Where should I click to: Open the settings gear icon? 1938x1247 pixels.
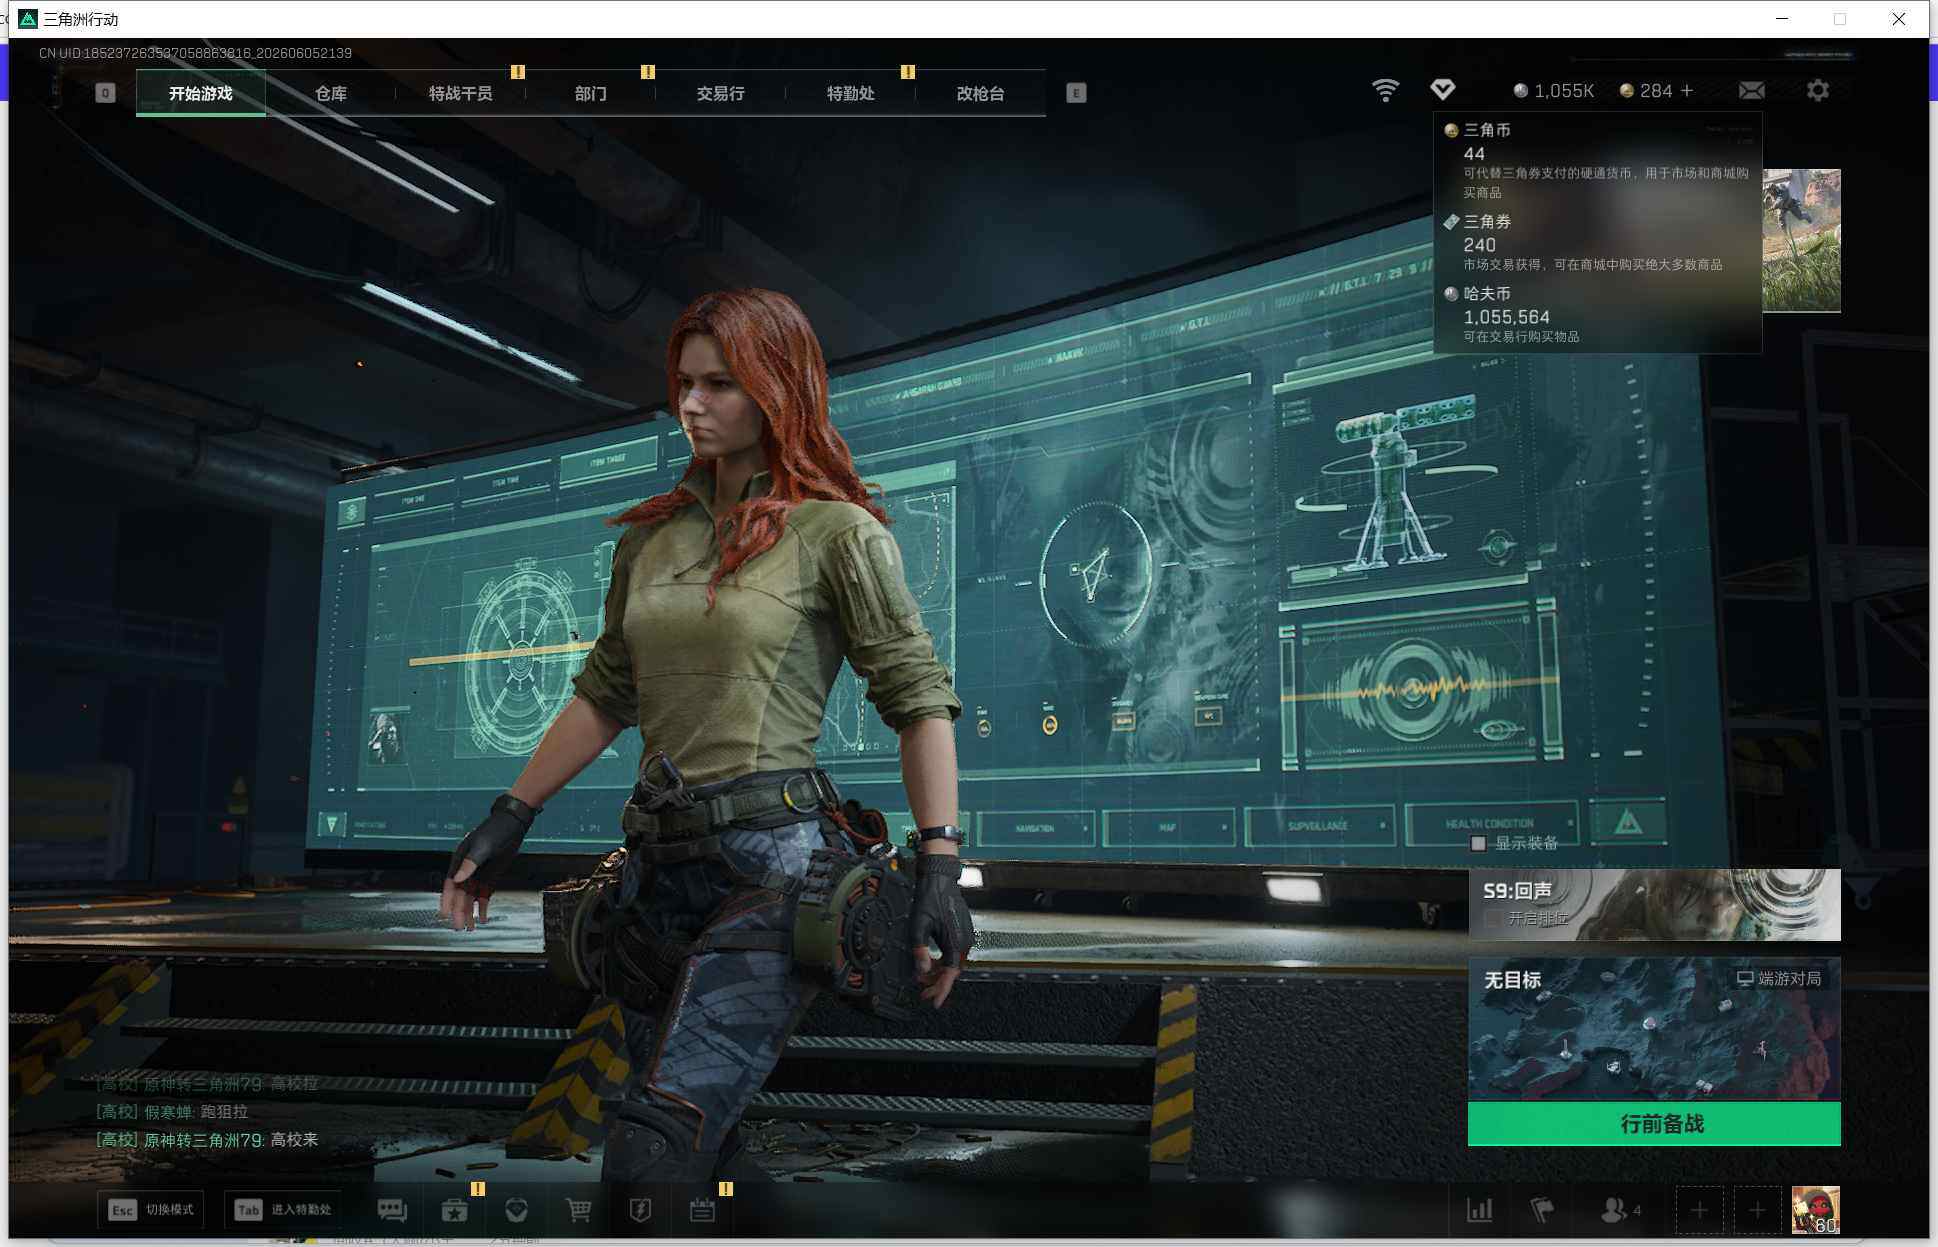point(1817,91)
